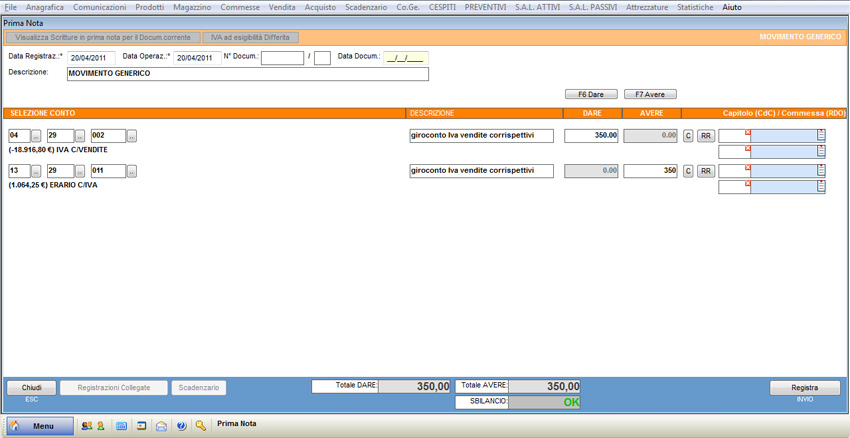Open the Menu home button on taskbar
The width and height of the screenshot is (850, 438).
41,426
